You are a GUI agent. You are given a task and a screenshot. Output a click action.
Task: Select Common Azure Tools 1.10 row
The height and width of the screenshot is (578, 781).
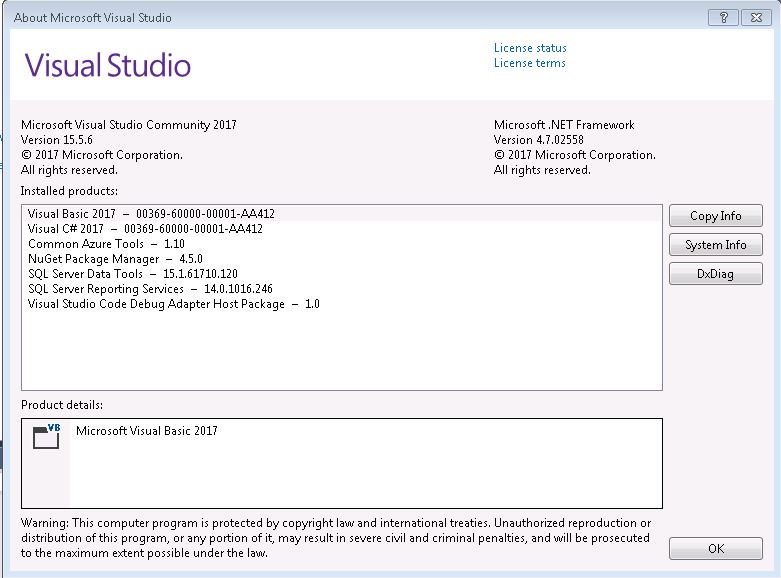[x=342, y=244]
